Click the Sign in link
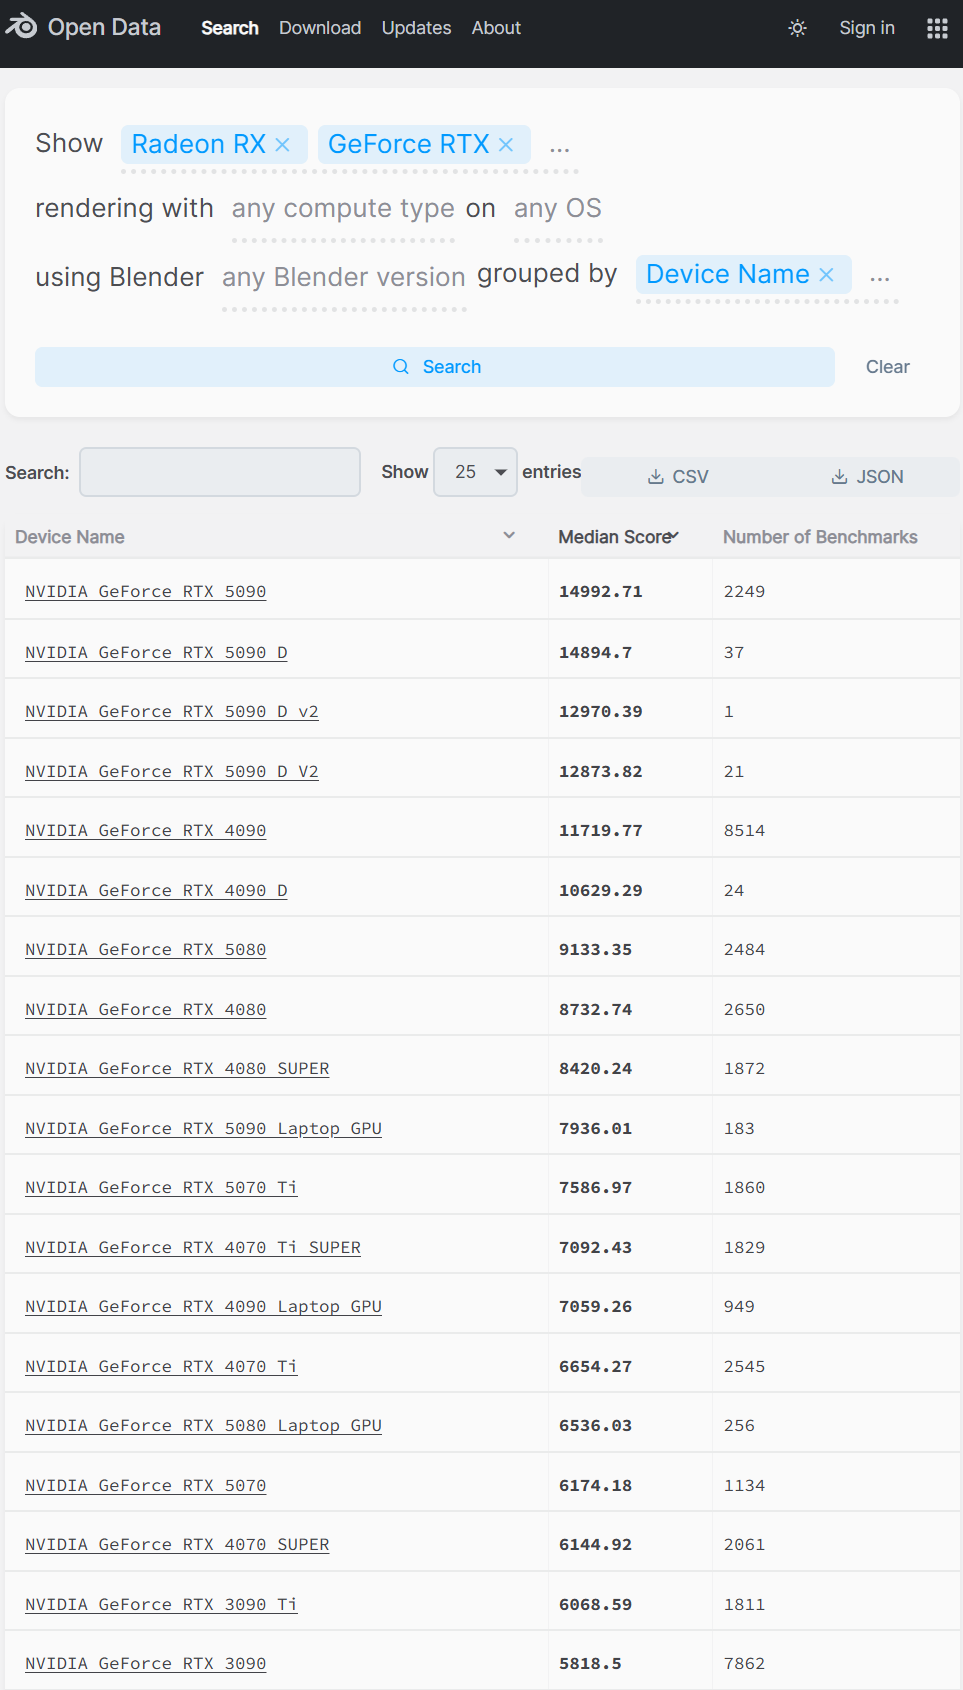Image resolution: width=963 pixels, height=1690 pixels. (x=867, y=28)
